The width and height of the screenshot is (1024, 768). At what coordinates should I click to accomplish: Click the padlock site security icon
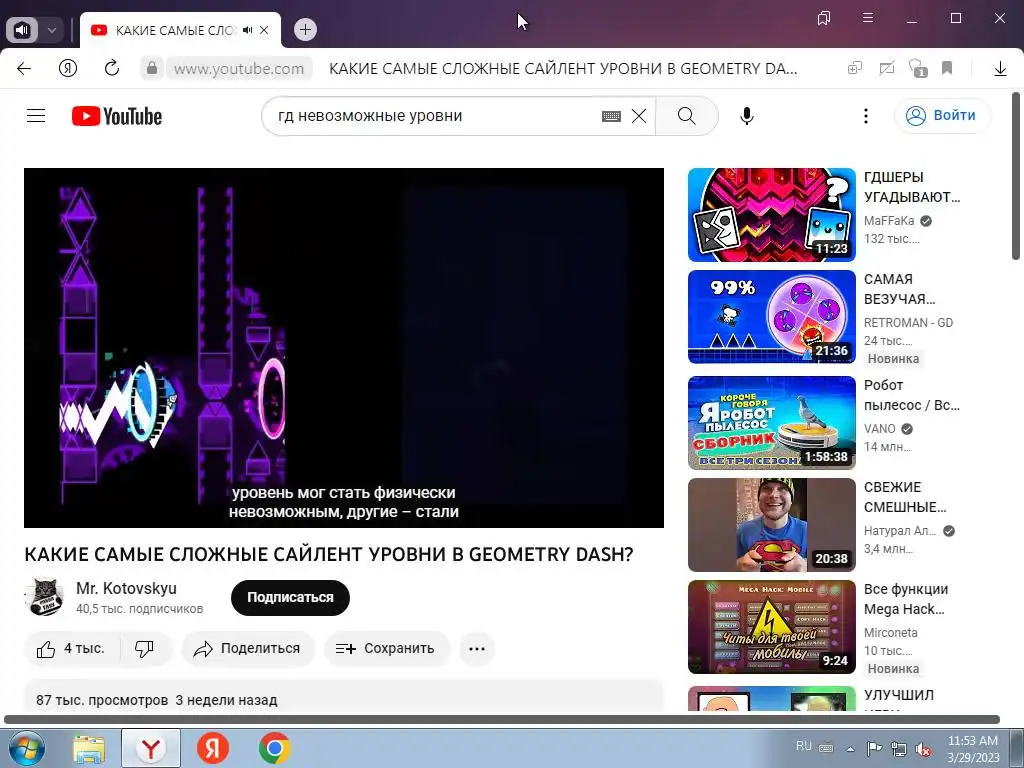point(152,68)
